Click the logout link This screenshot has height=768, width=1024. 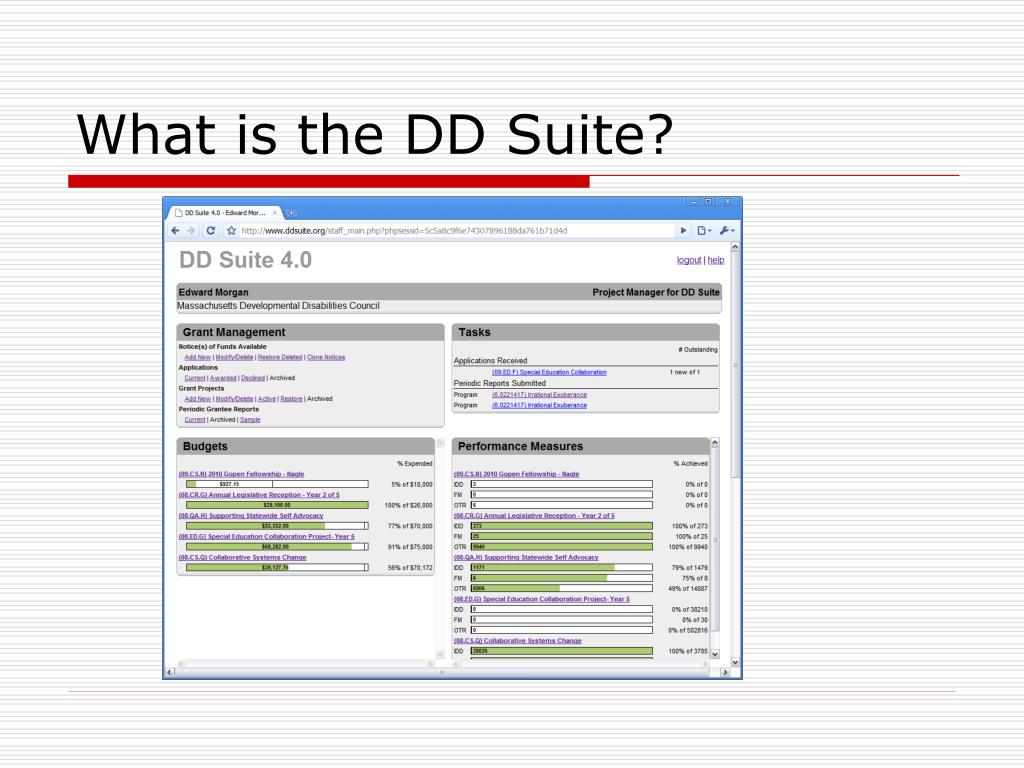pyautogui.click(x=689, y=260)
